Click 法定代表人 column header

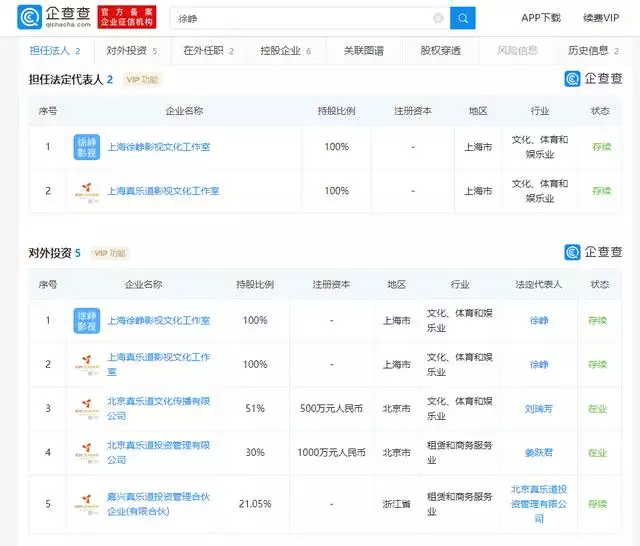[538, 284]
